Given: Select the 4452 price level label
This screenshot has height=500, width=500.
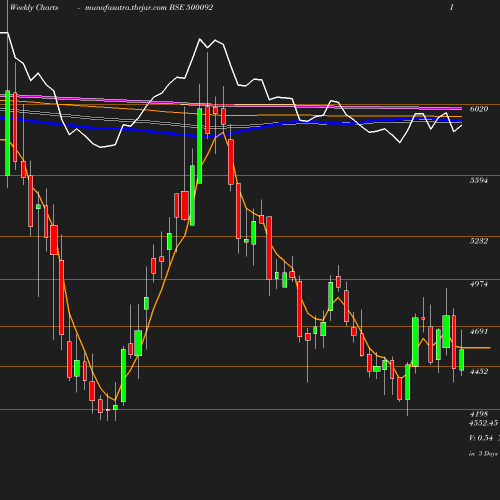Looking at the screenshot, I should click(x=479, y=371).
